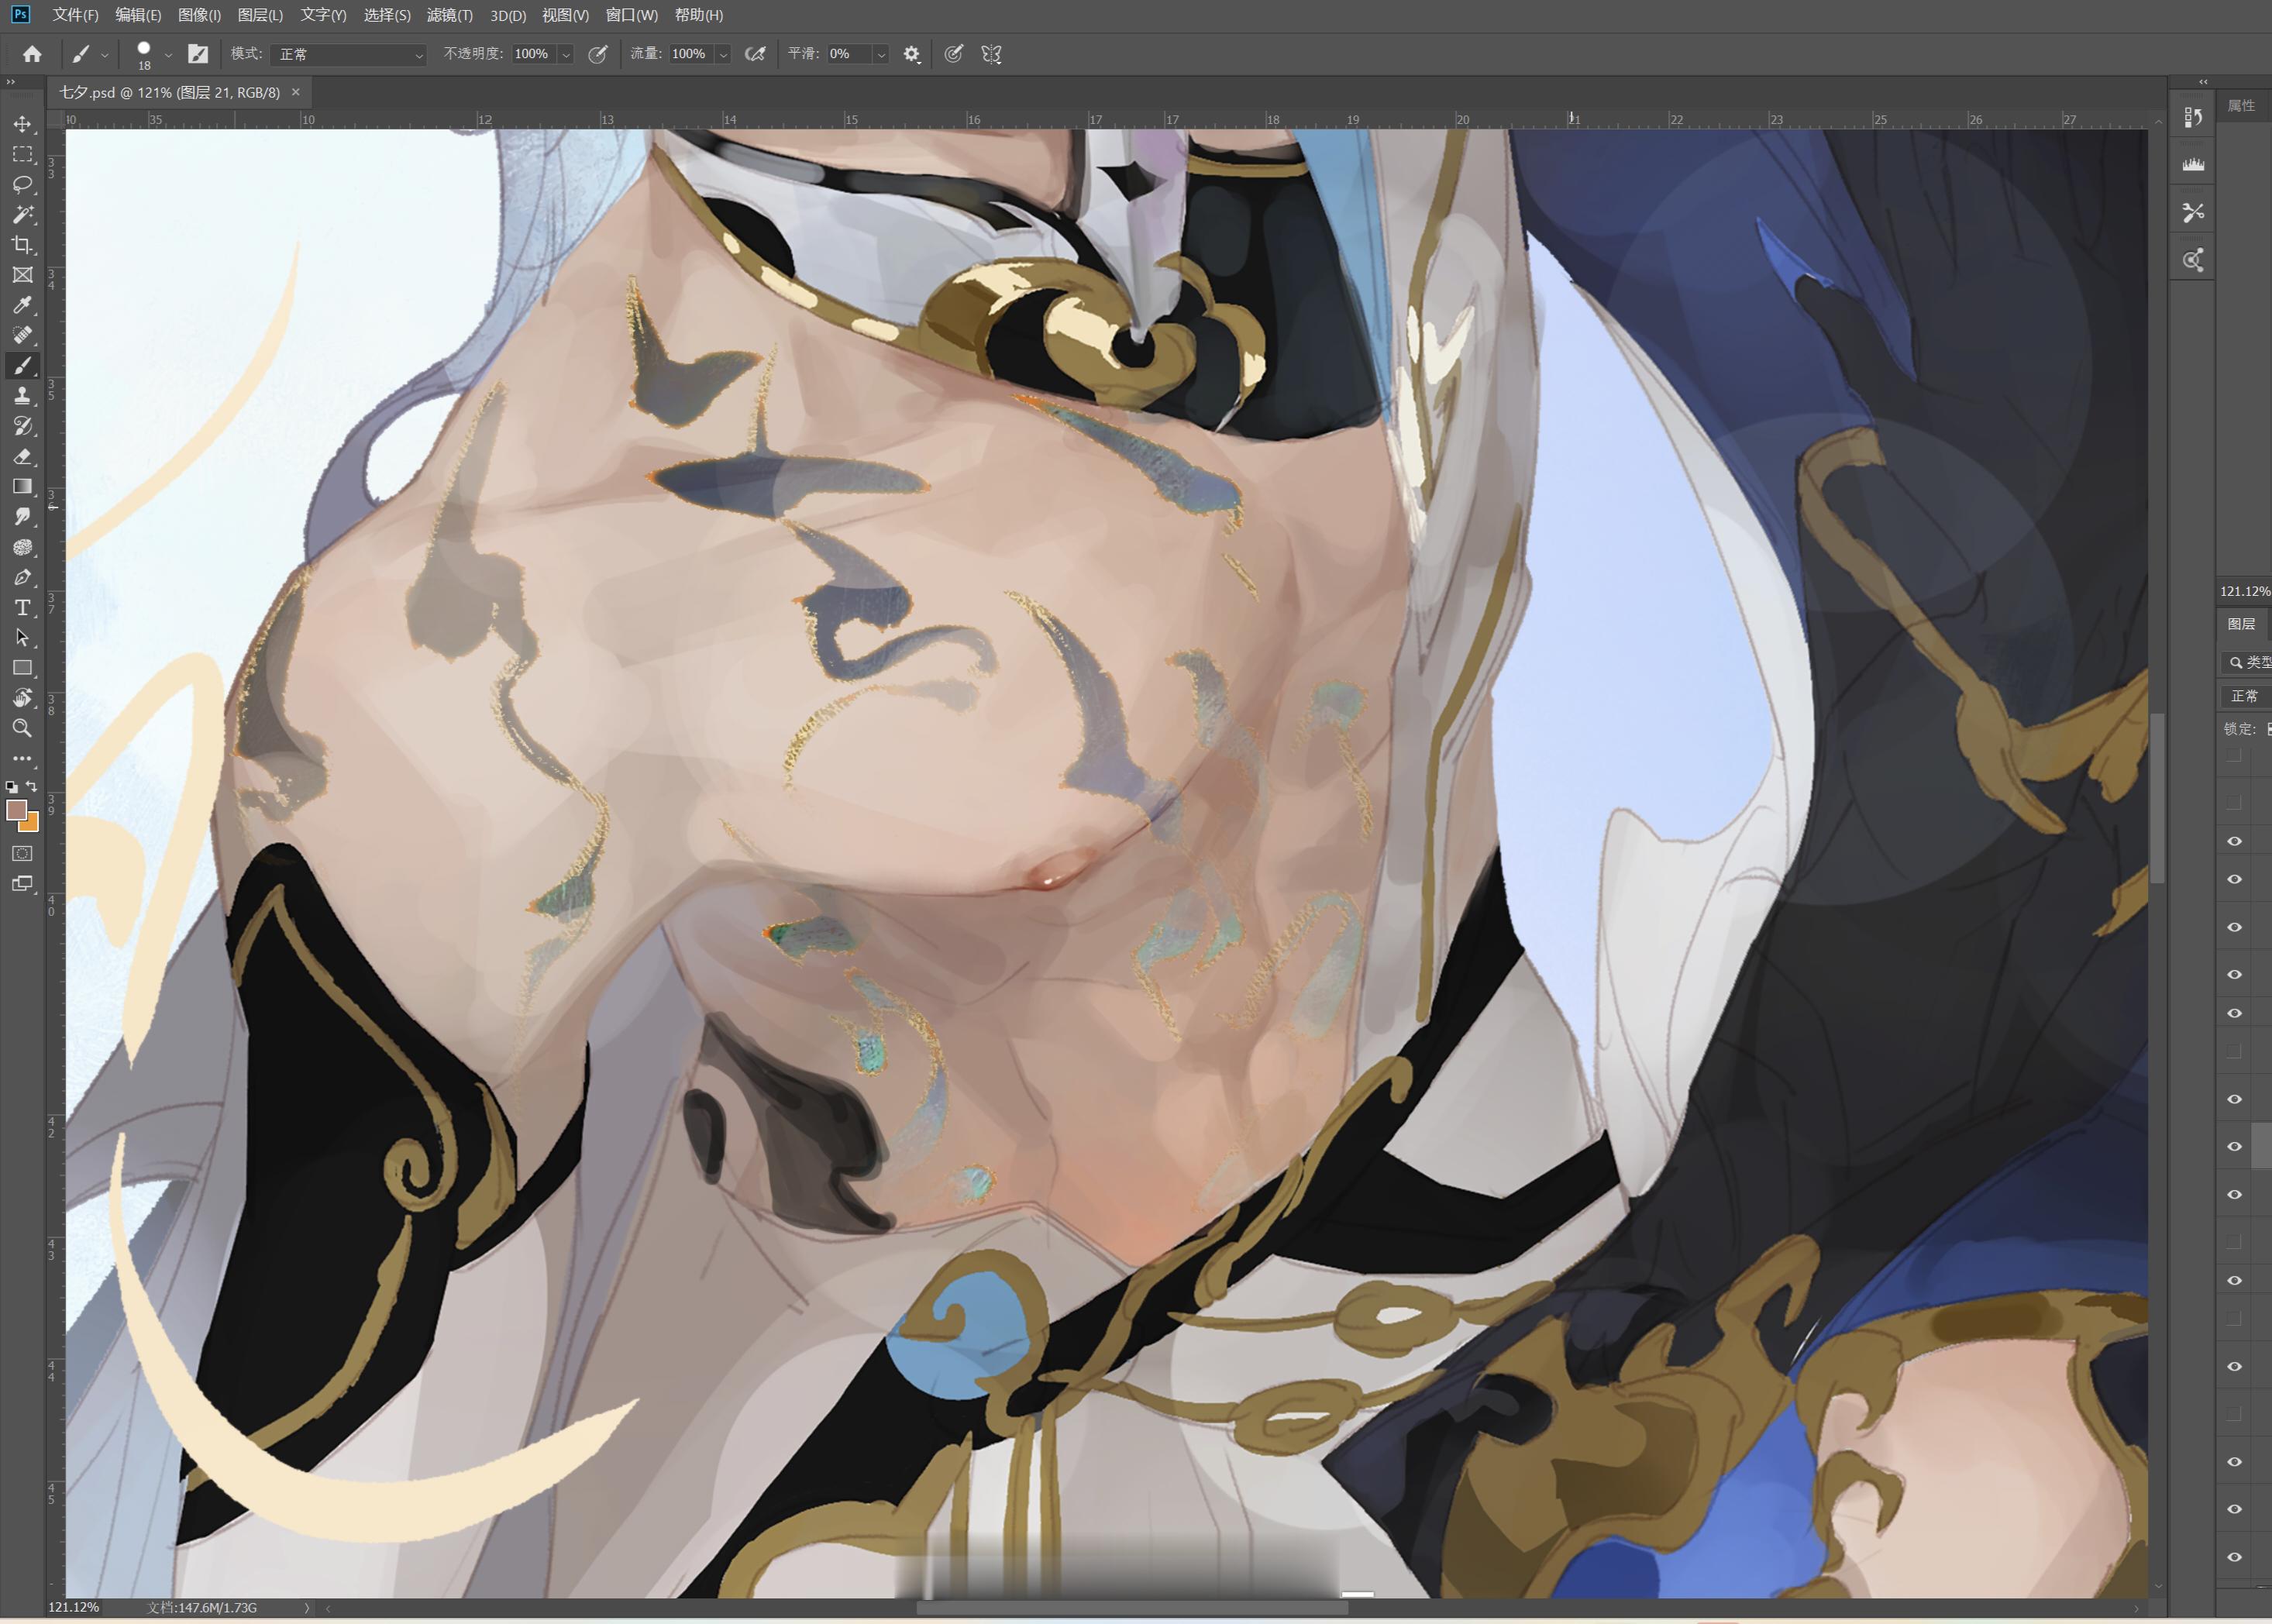2272x1624 pixels.
Task: Toggle the Brush Settings panel
Action: (198, 54)
